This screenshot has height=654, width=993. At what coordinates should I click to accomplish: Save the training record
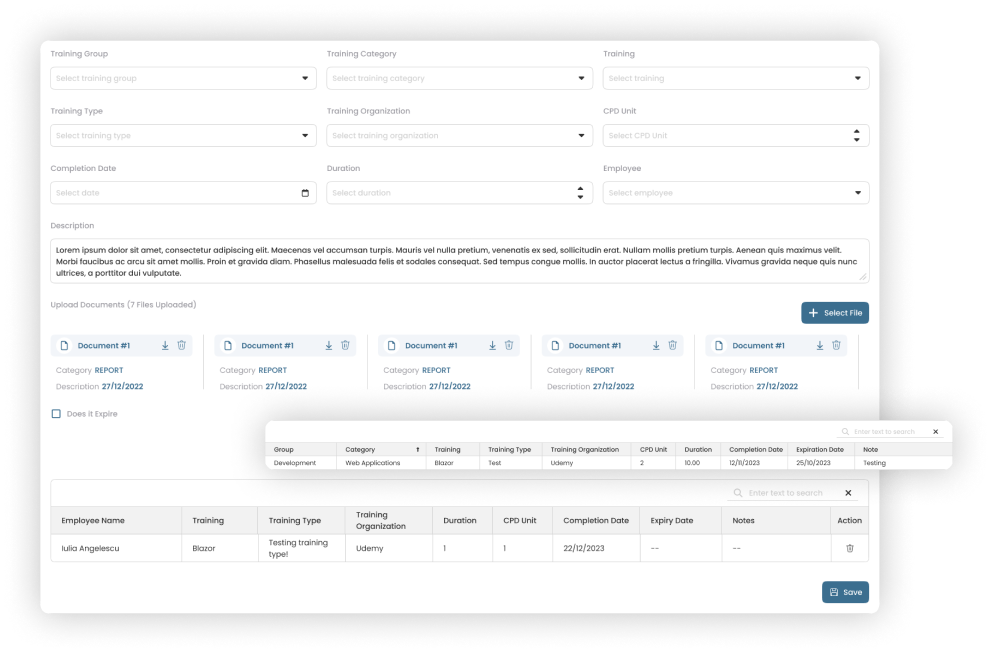point(845,592)
